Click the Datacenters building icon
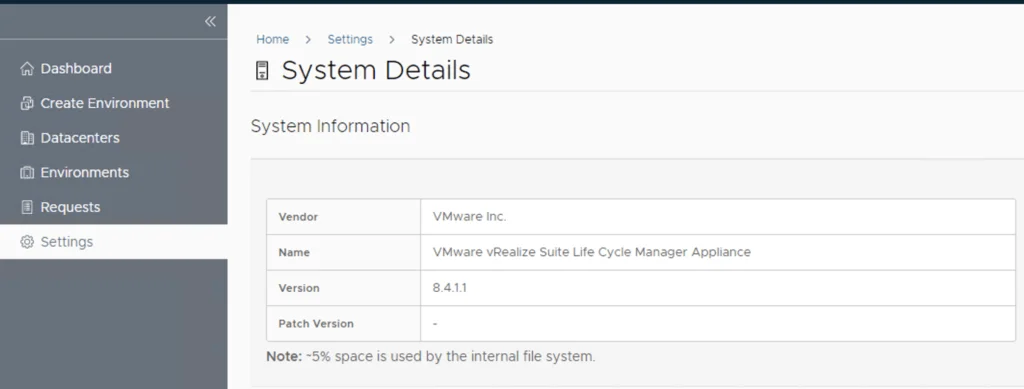This screenshot has height=389, width=1024. (x=27, y=138)
